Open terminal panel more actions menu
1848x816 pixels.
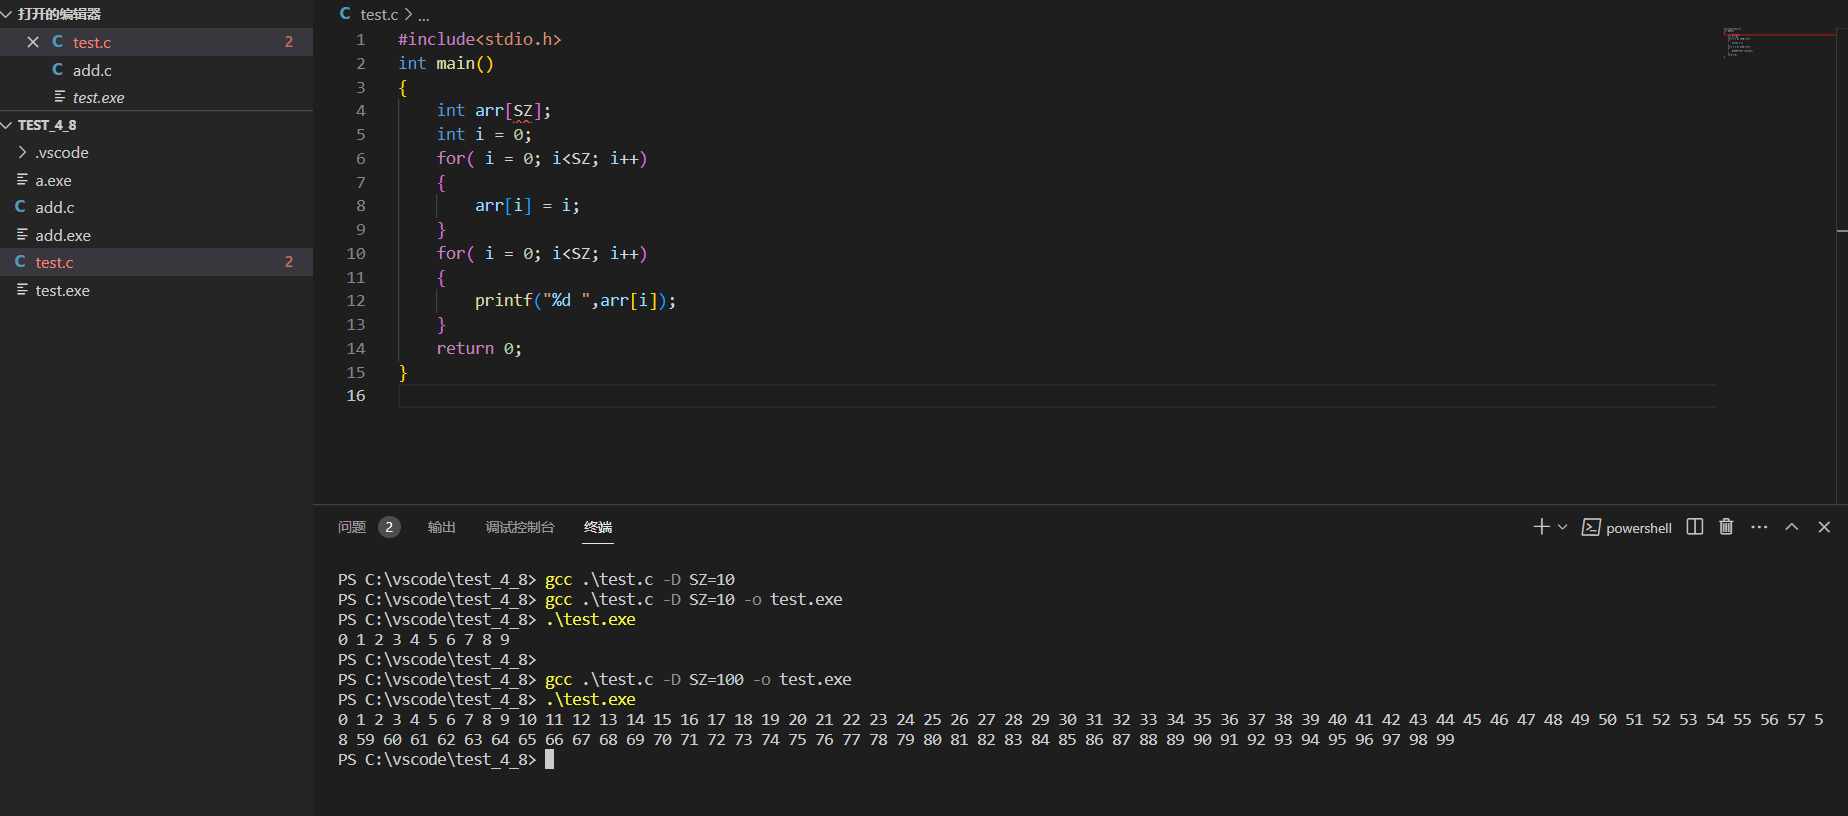[1759, 527]
